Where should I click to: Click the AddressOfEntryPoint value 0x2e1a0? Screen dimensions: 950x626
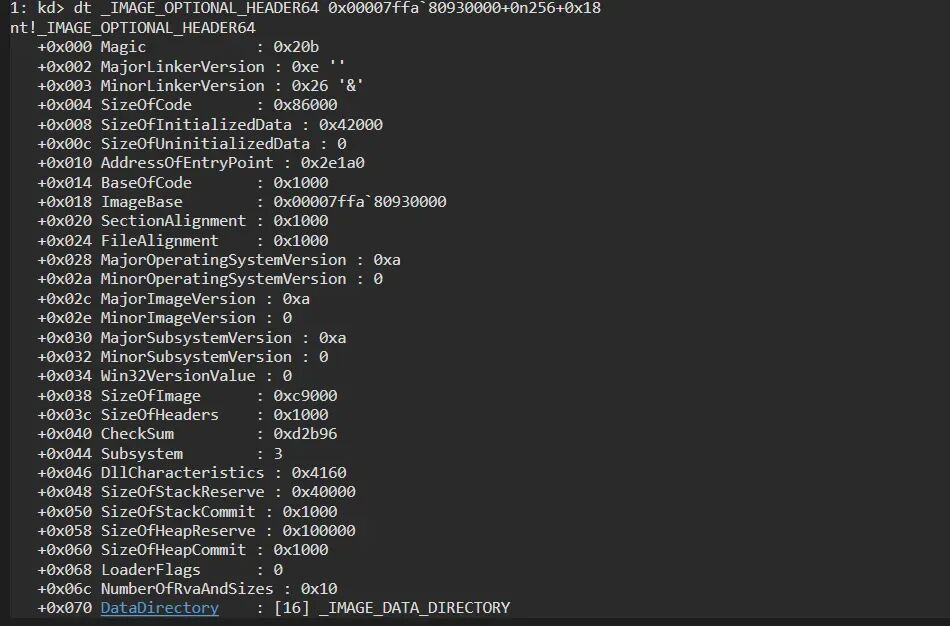(333, 163)
